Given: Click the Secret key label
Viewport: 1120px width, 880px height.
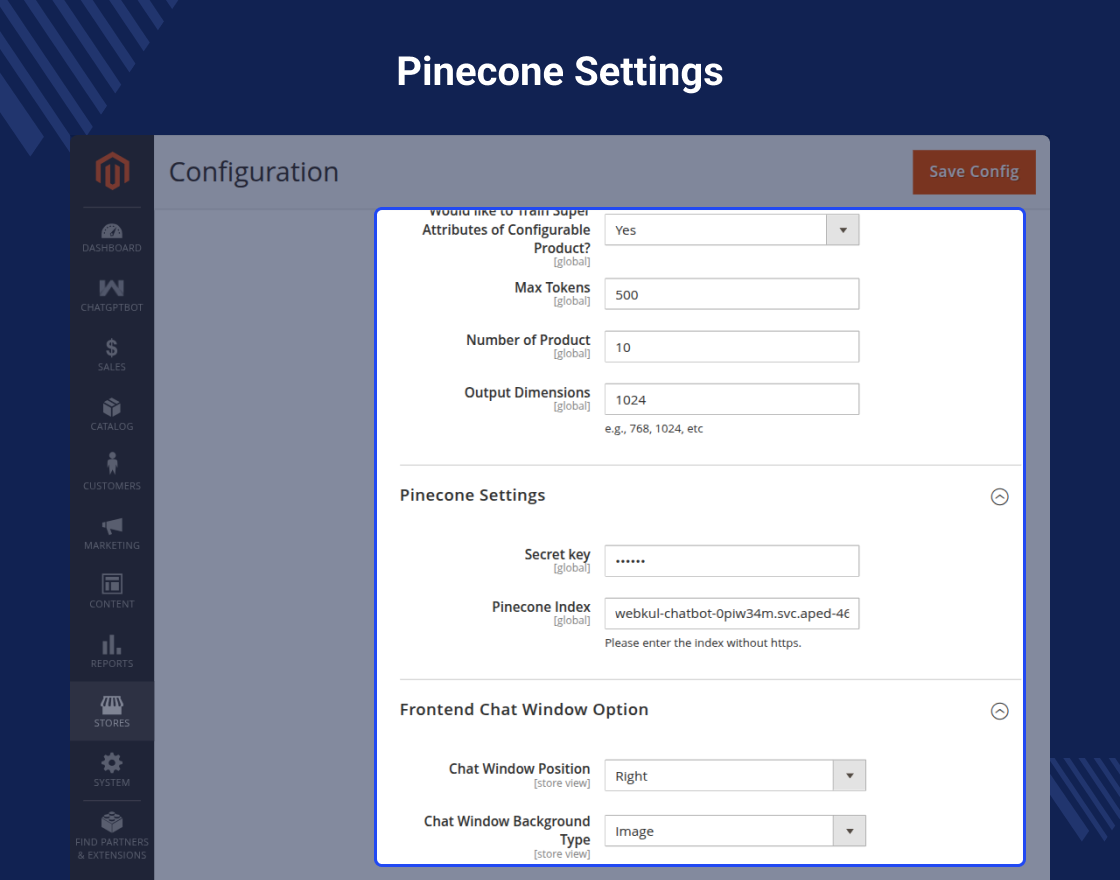Looking at the screenshot, I should pyautogui.click(x=557, y=554).
